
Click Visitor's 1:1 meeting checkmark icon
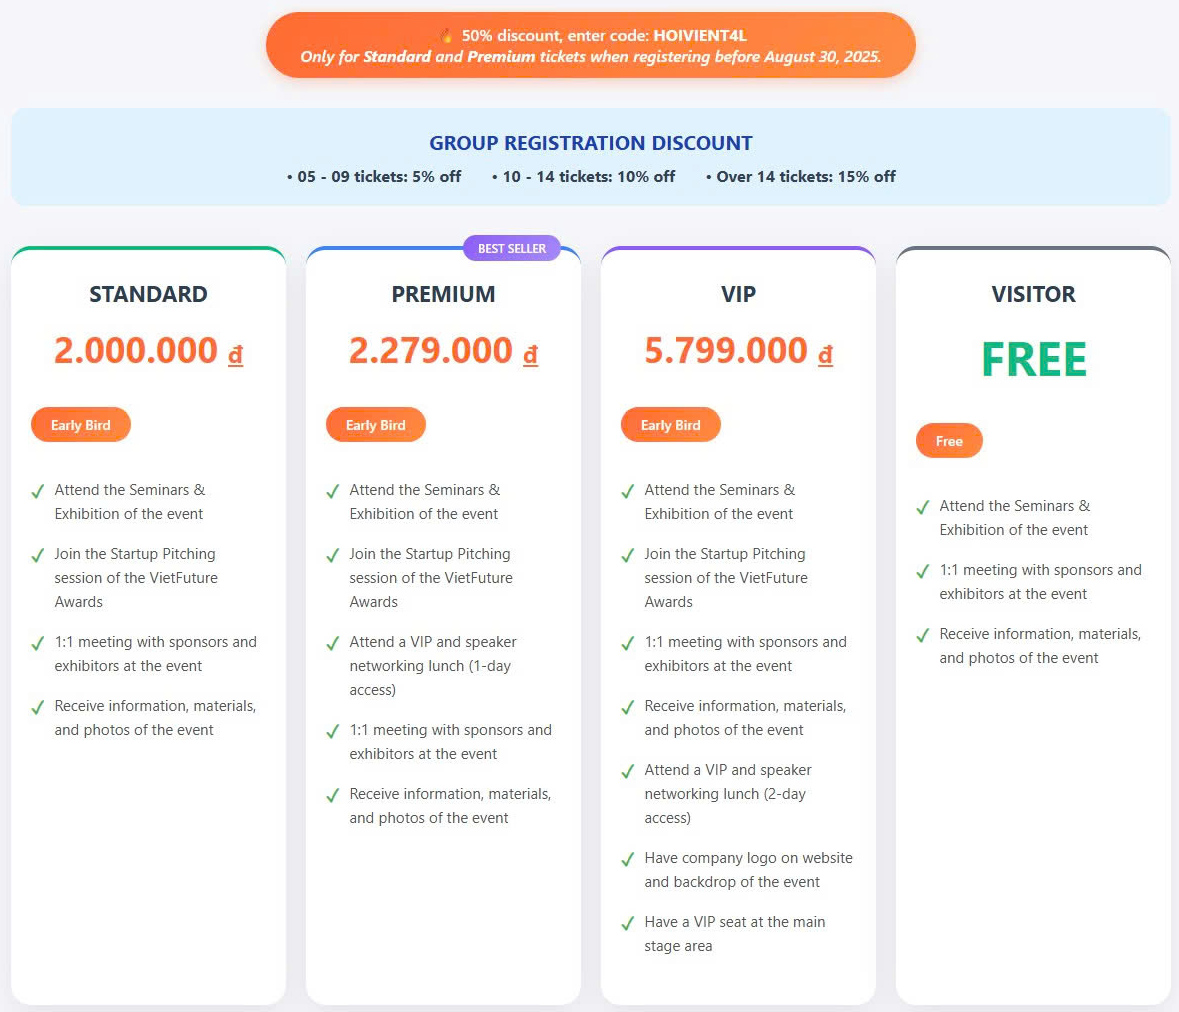[x=923, y=571]
